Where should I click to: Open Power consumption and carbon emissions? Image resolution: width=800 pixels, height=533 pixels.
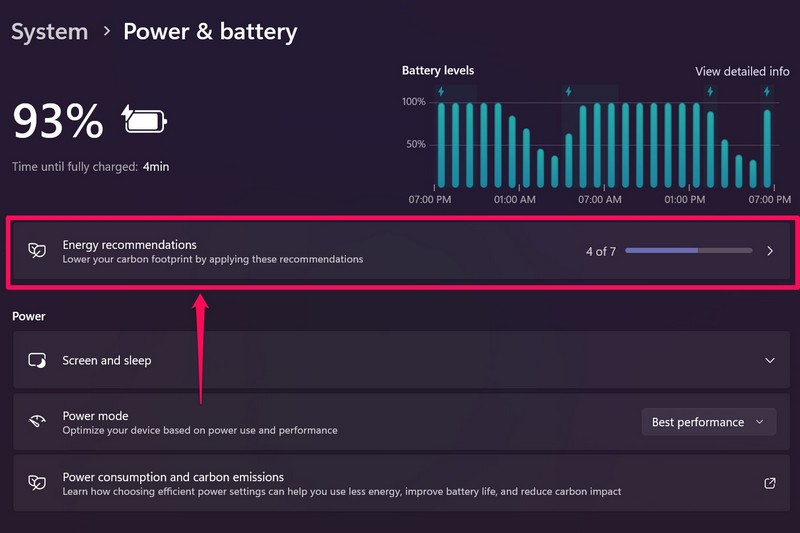[x=173, y=477]
